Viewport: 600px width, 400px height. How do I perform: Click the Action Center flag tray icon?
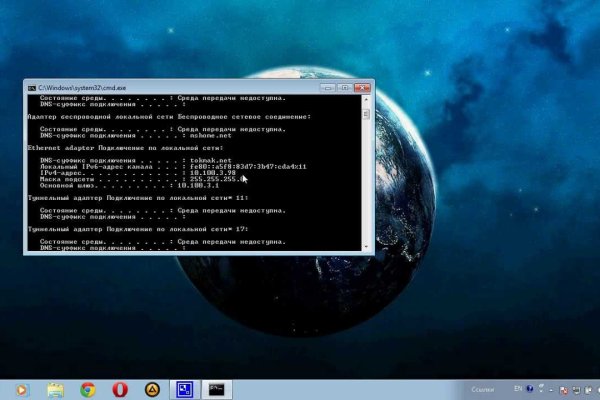tap(565, 387)
